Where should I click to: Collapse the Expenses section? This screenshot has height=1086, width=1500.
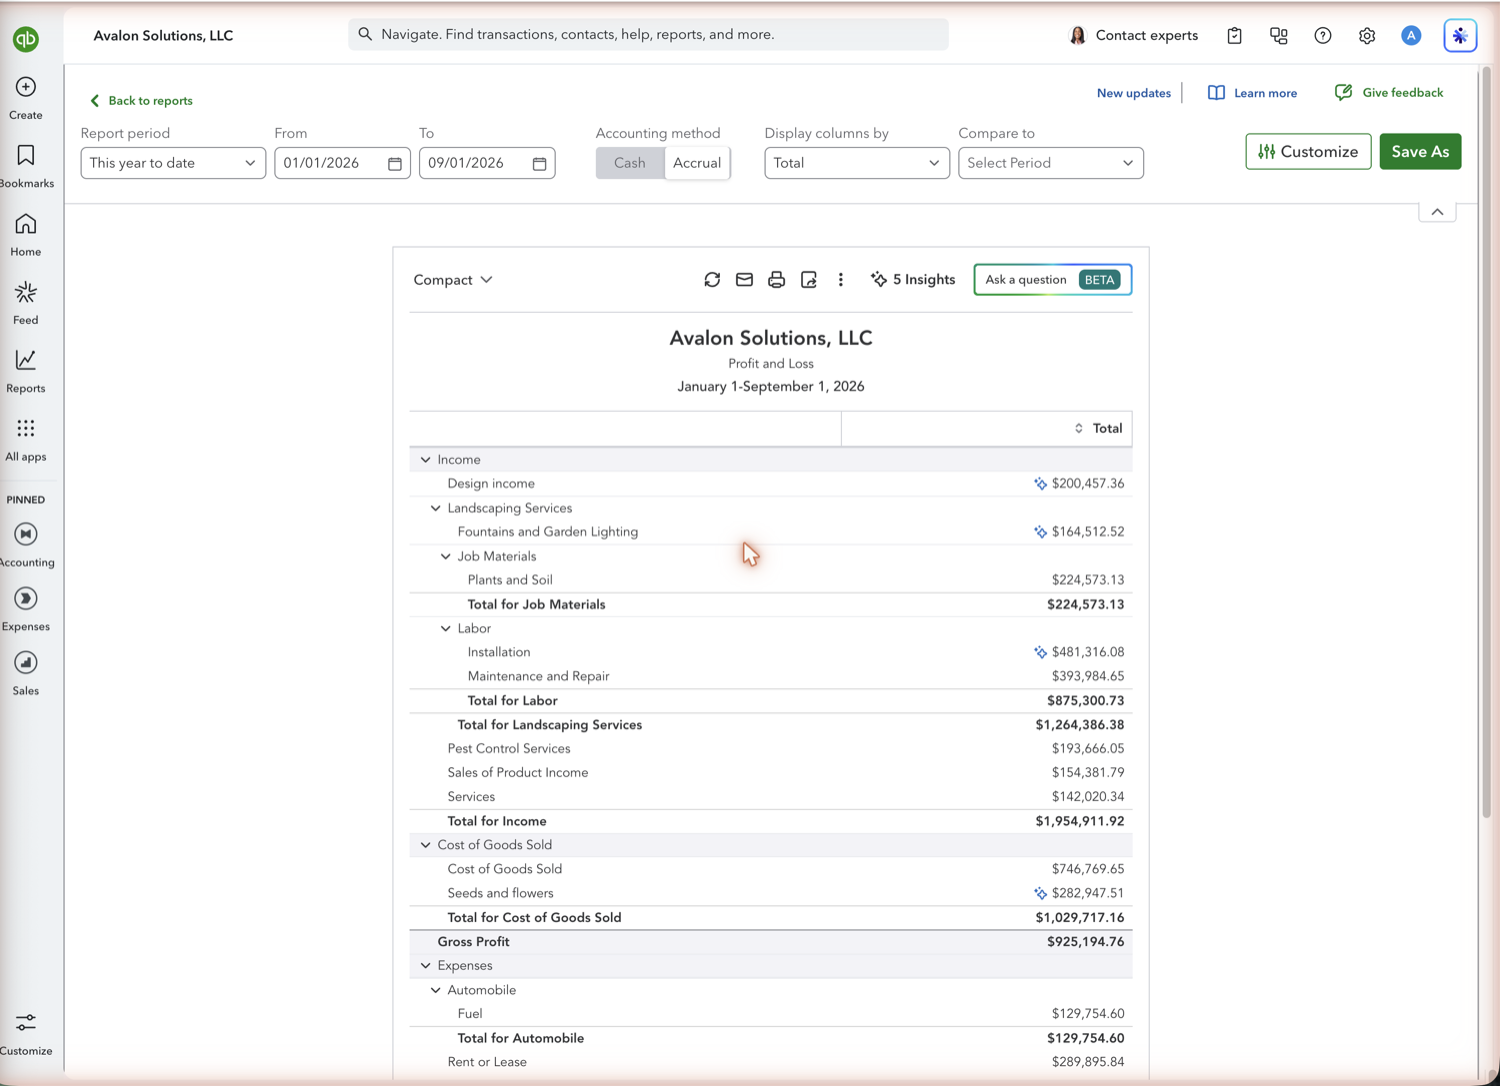pos(426,966)
